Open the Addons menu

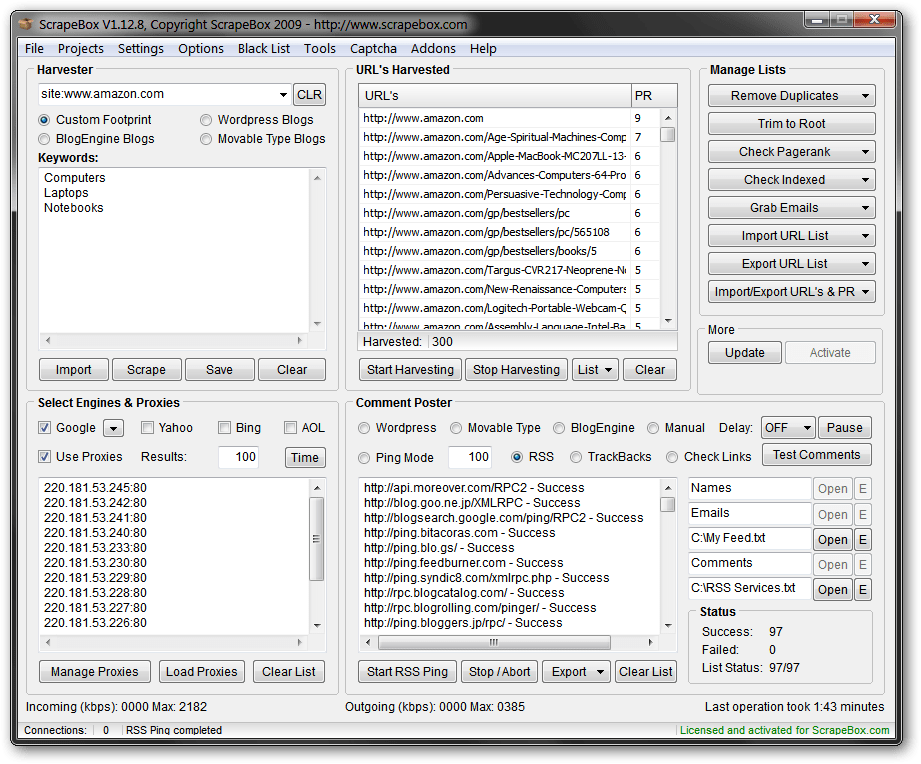pos(433,49)
